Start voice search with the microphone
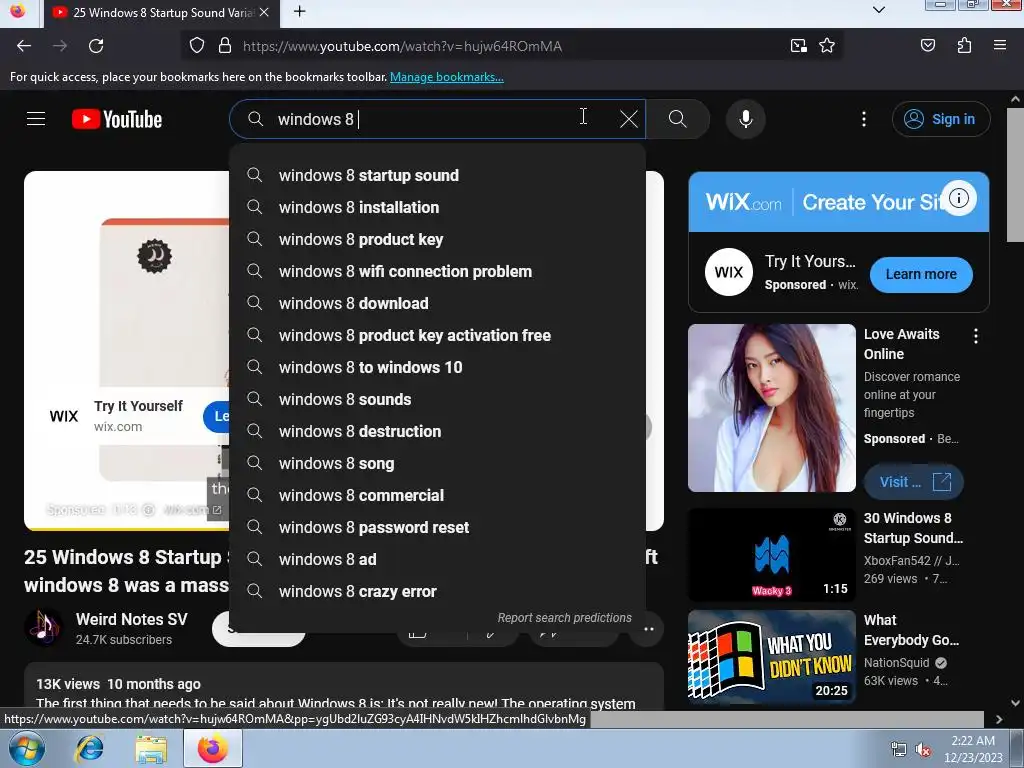 [746, 119]
